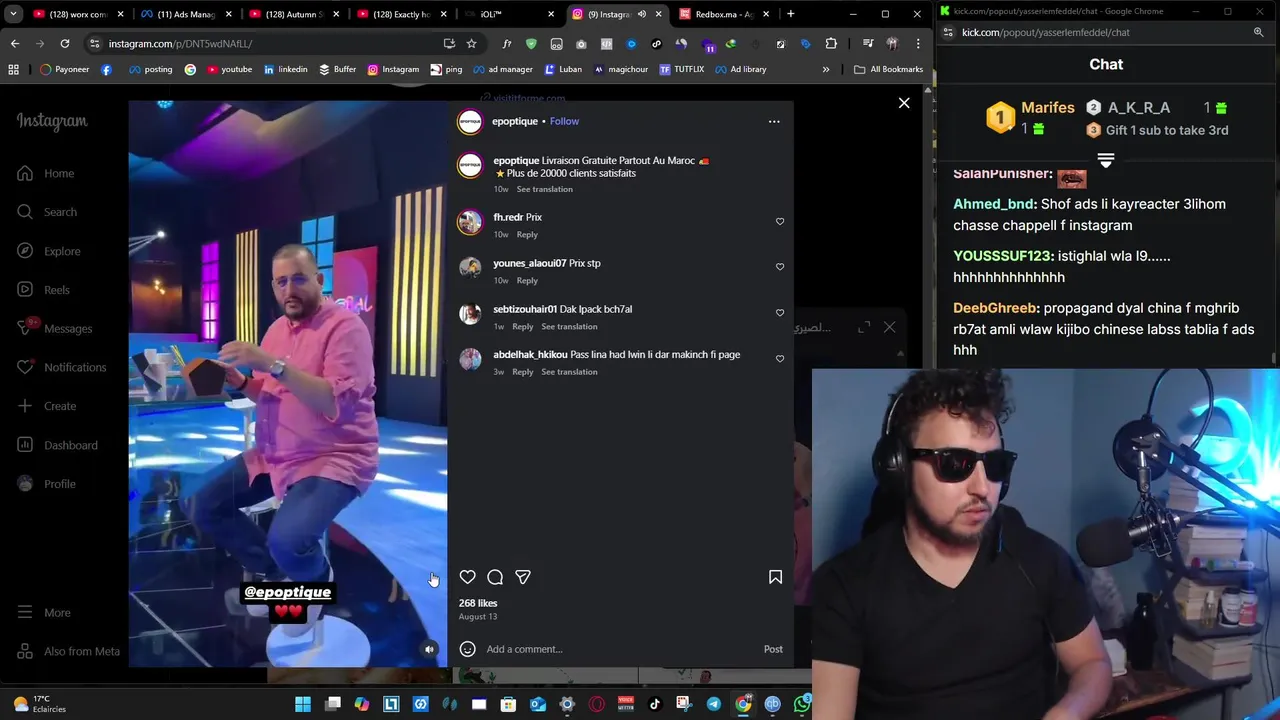Screen dimensions: 1280x720
Task: Open Windows Start menu
Action: [x=303, y=704]
